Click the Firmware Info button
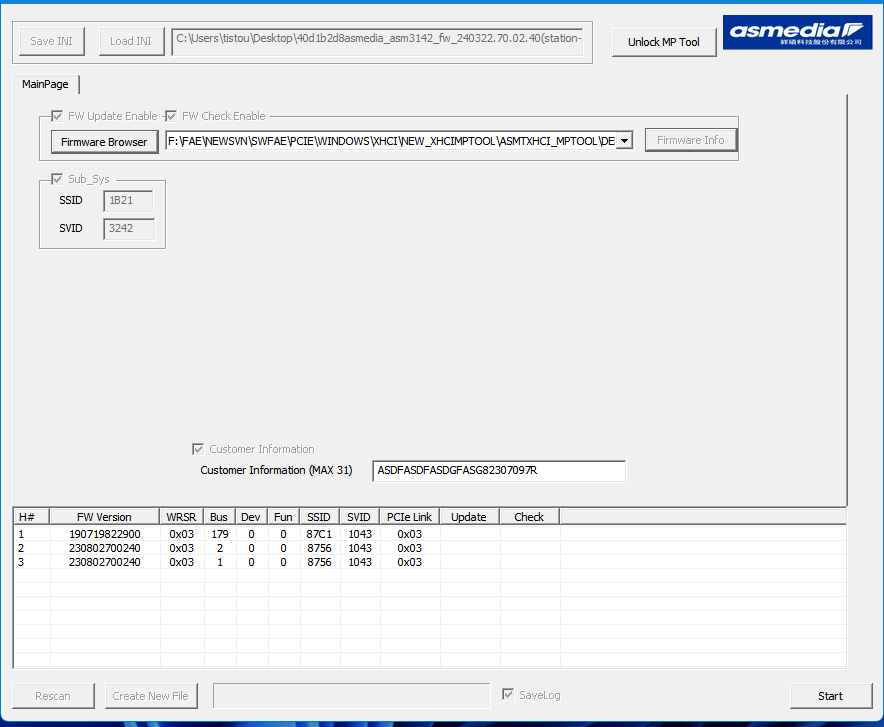884x727 pixels. tap(690, 140)
